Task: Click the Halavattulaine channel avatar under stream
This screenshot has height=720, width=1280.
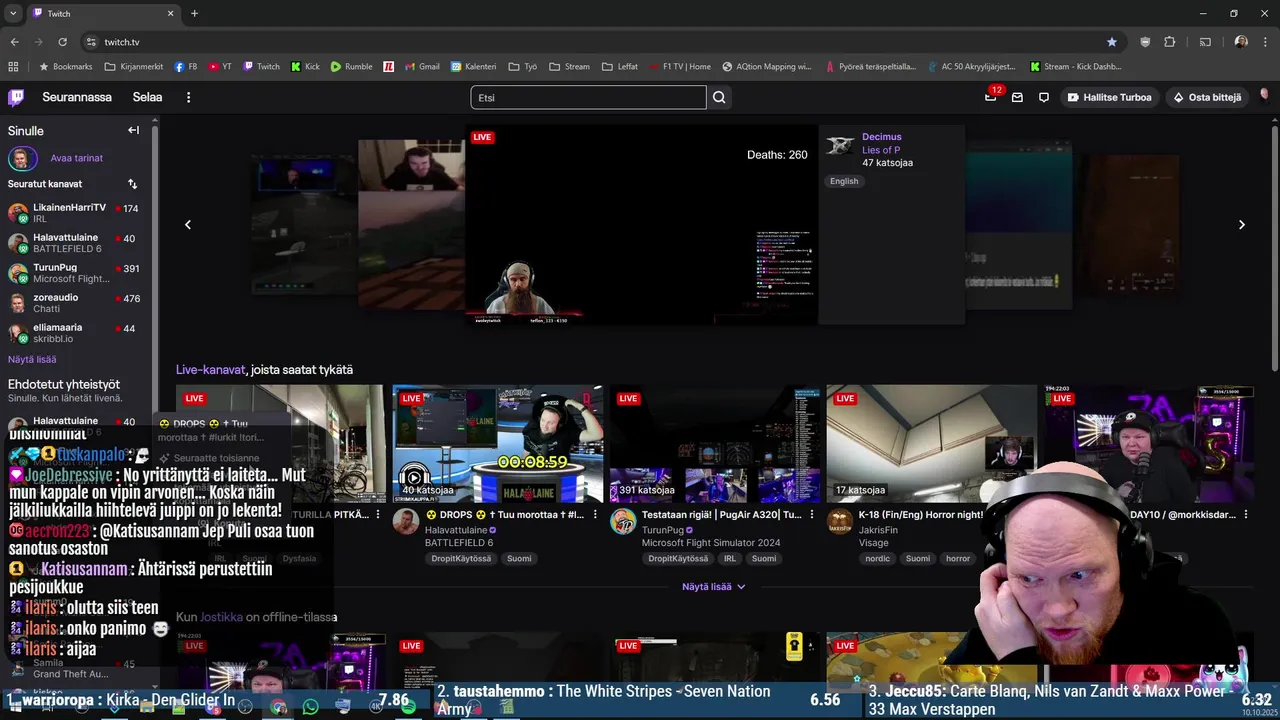Action: (x=406, y=521)
